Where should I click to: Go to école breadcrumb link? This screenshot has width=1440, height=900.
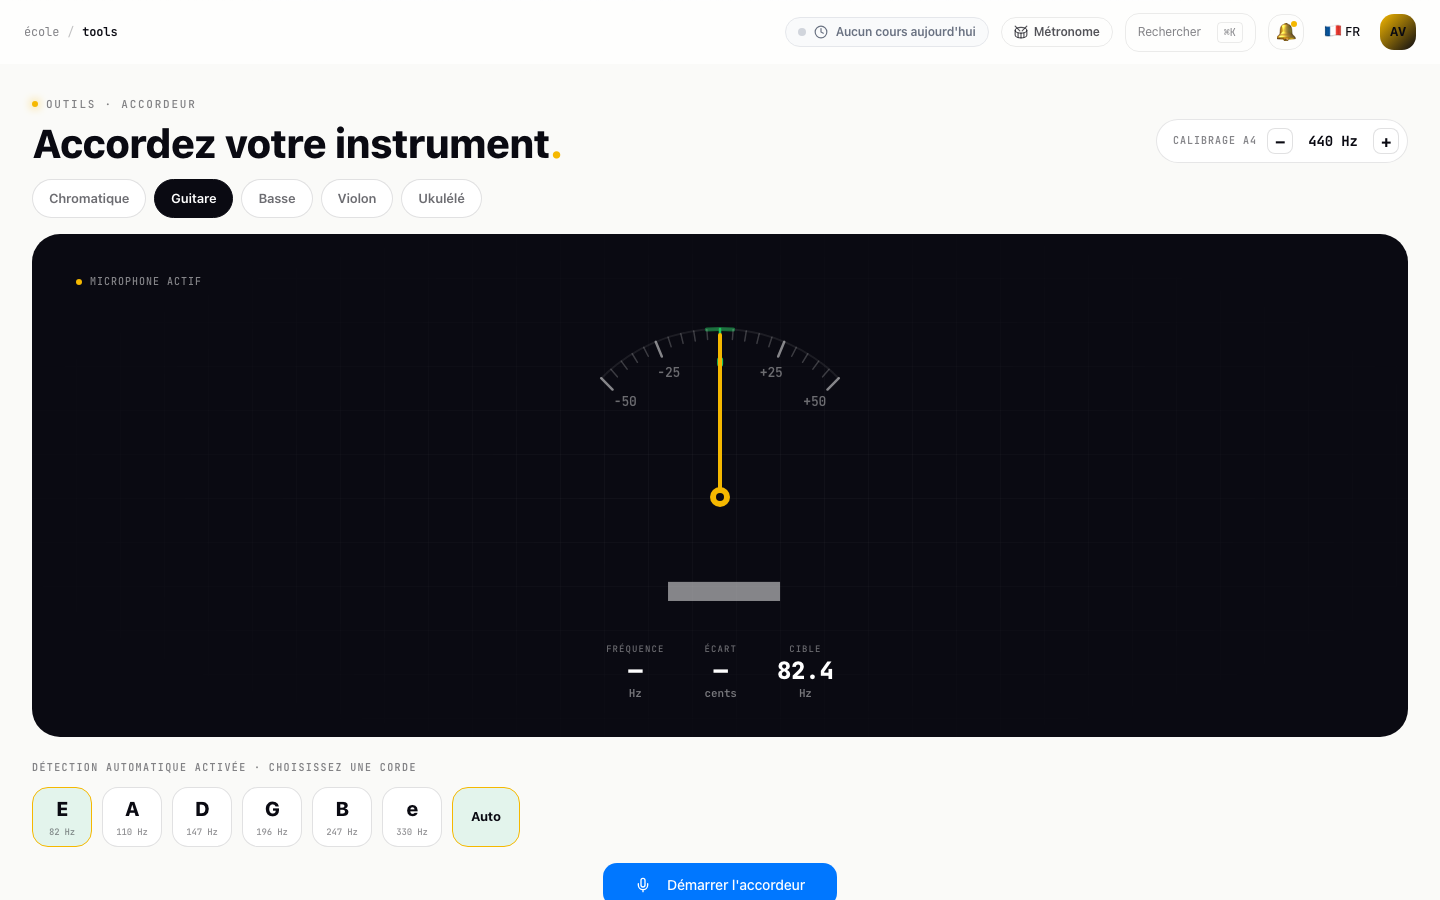coord(42,32)
